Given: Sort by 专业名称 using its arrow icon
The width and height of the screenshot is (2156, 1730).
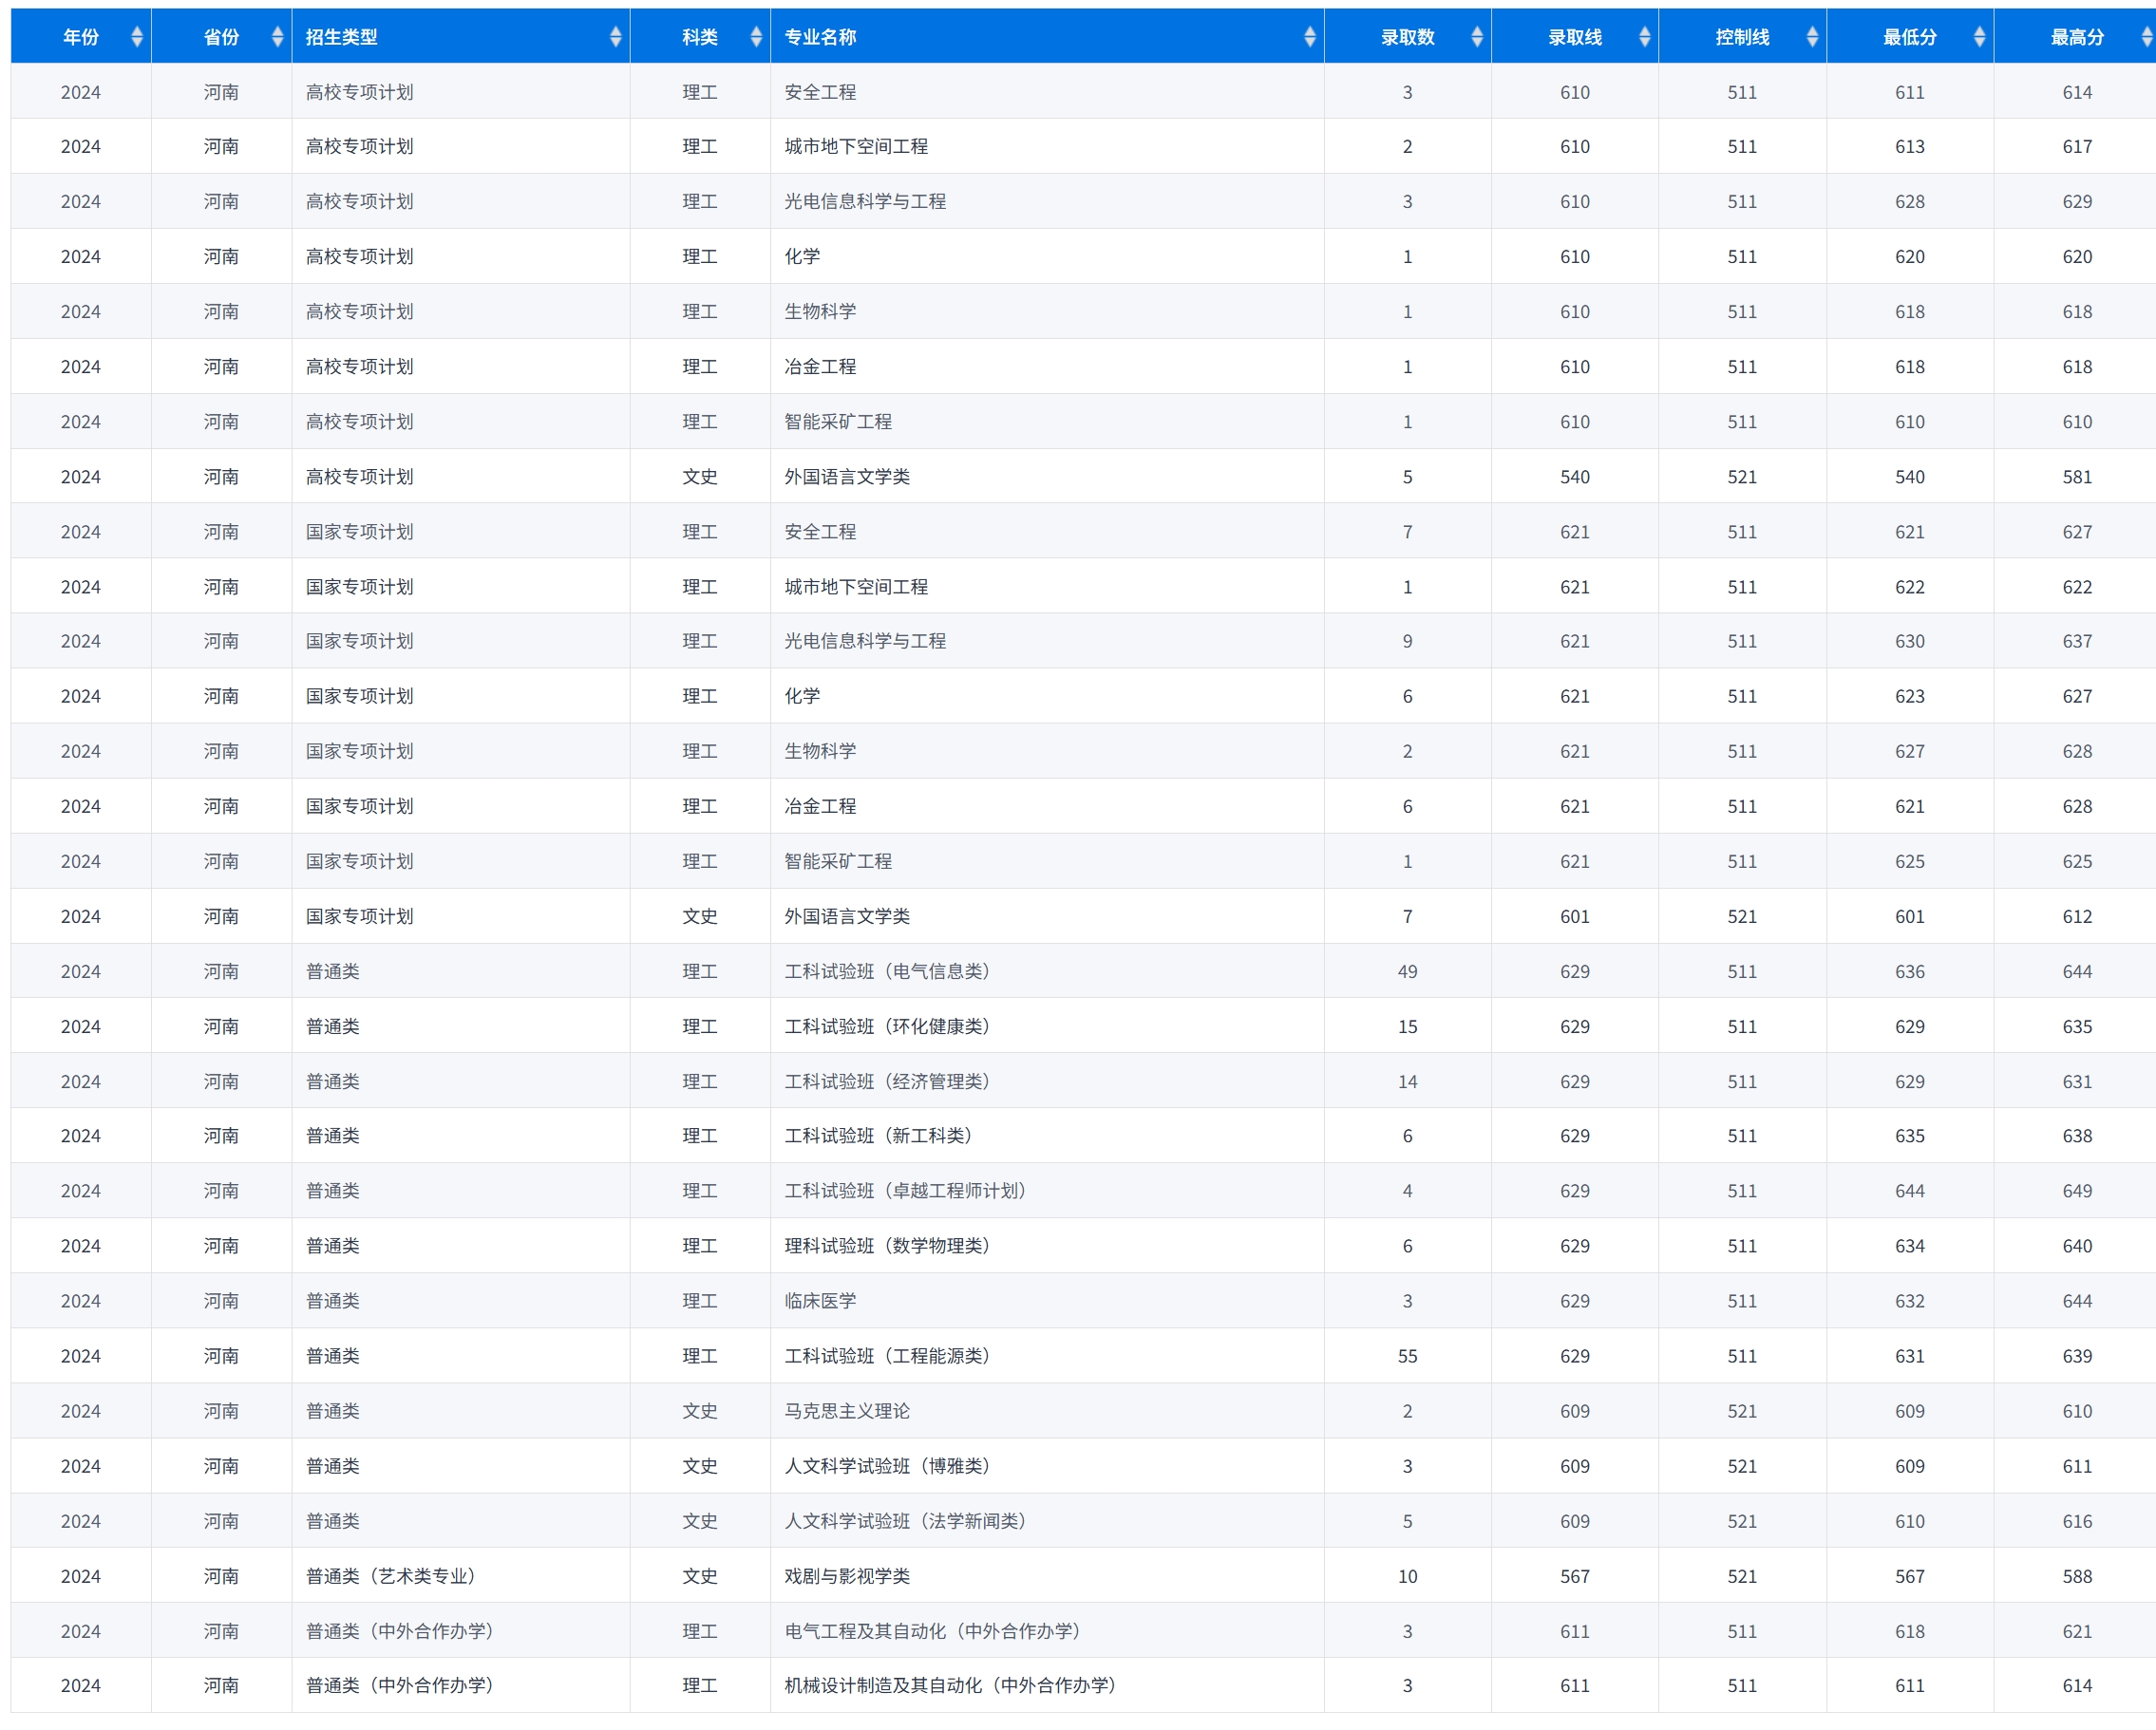Looking at the screenshot, I should (1309, 37).
